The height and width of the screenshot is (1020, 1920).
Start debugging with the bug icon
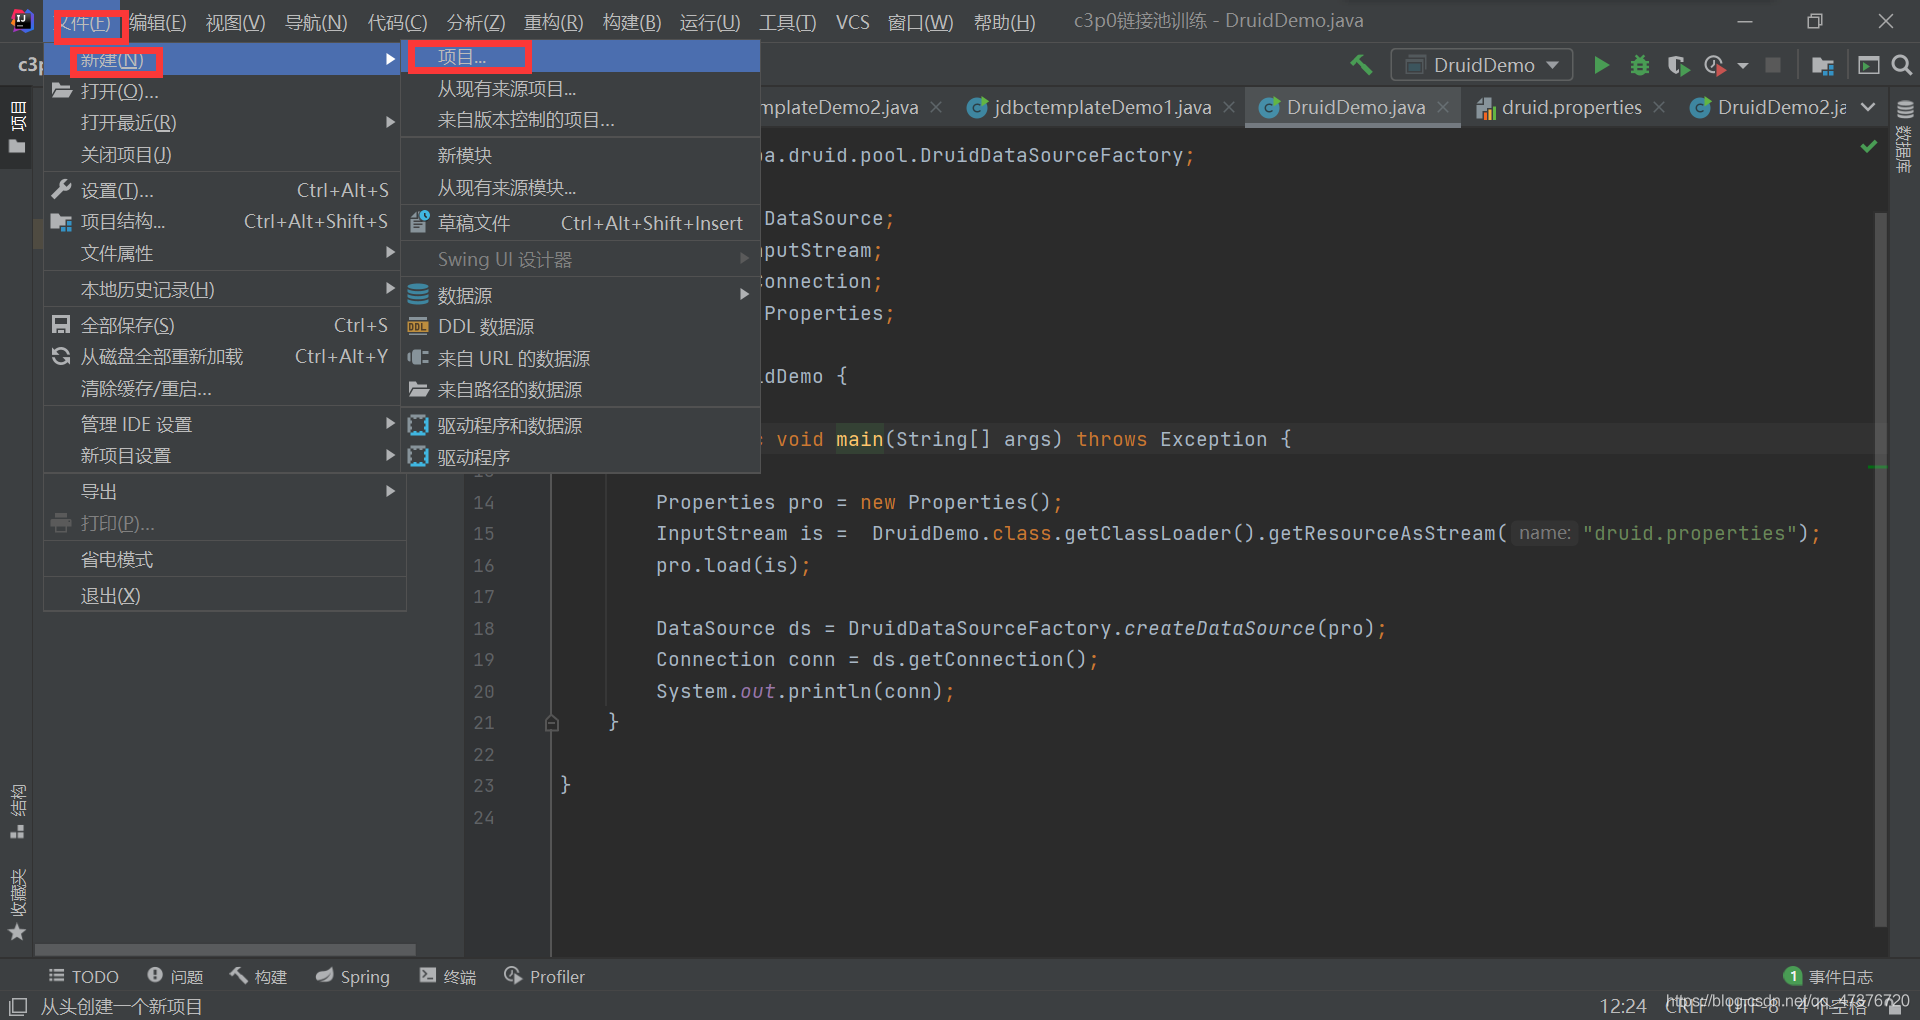[1640, 65]
